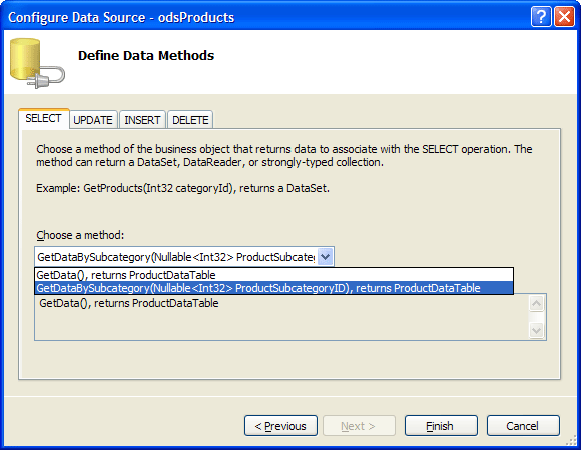Click the window resize grip corner
581x450 pixels.
(571, 440)
